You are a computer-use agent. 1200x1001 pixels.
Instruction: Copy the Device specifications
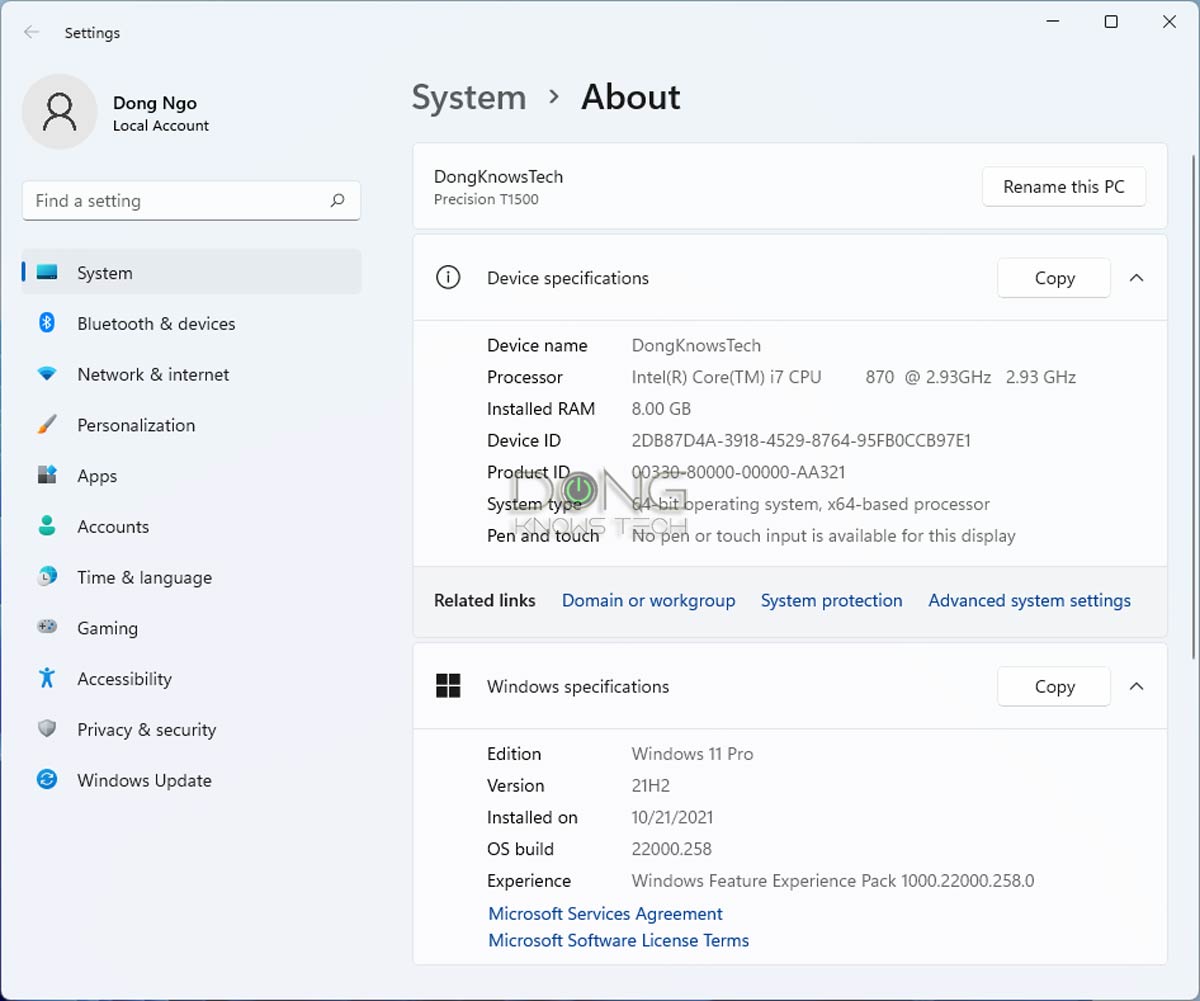1054,278
